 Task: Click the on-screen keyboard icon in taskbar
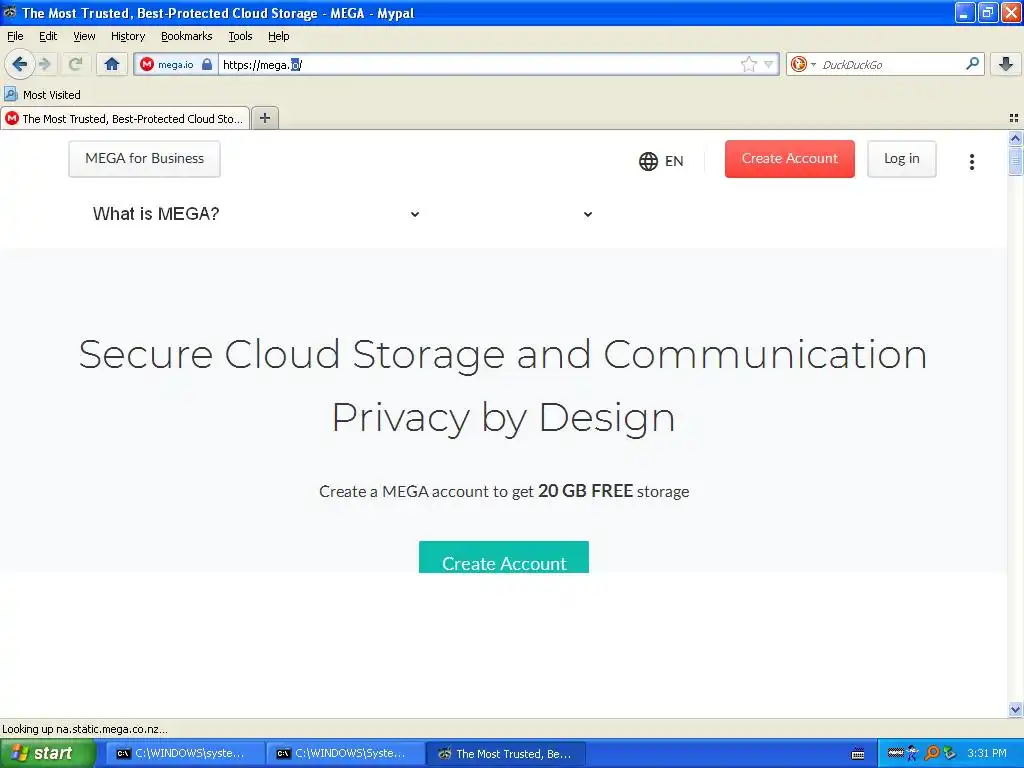(858, 754)
